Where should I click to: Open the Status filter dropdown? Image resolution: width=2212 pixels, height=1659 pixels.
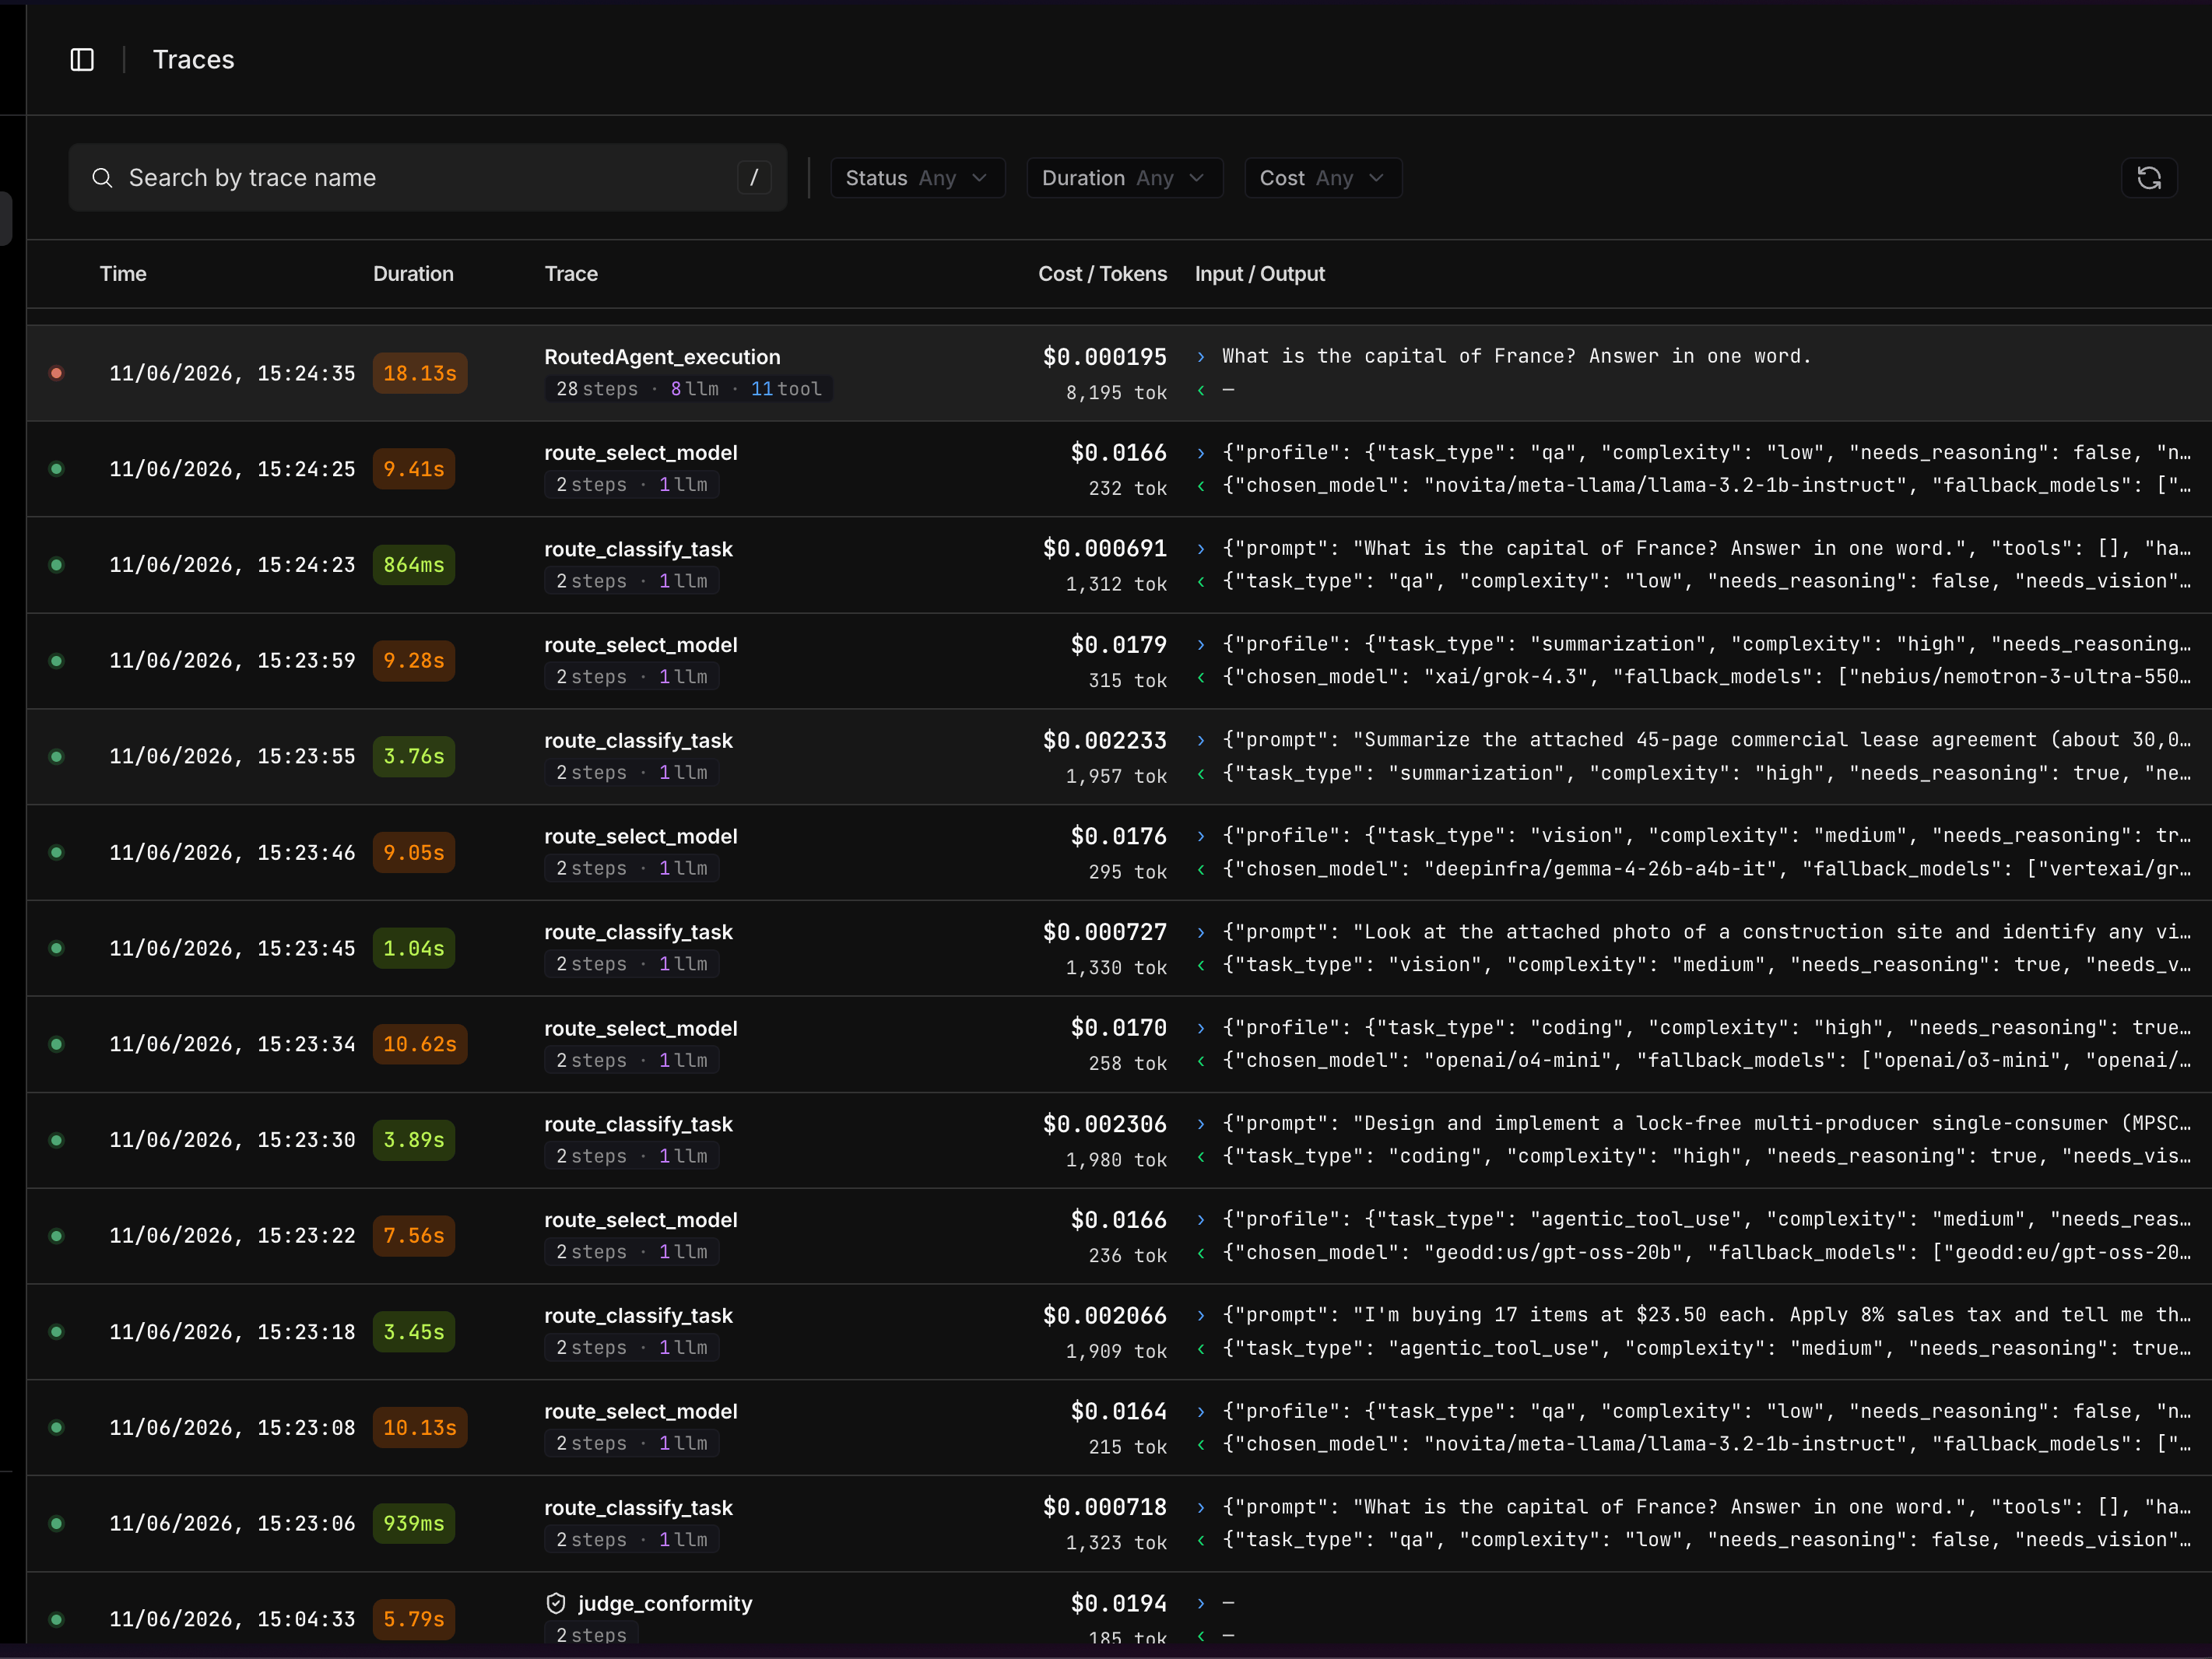click(x=917, y=178)
